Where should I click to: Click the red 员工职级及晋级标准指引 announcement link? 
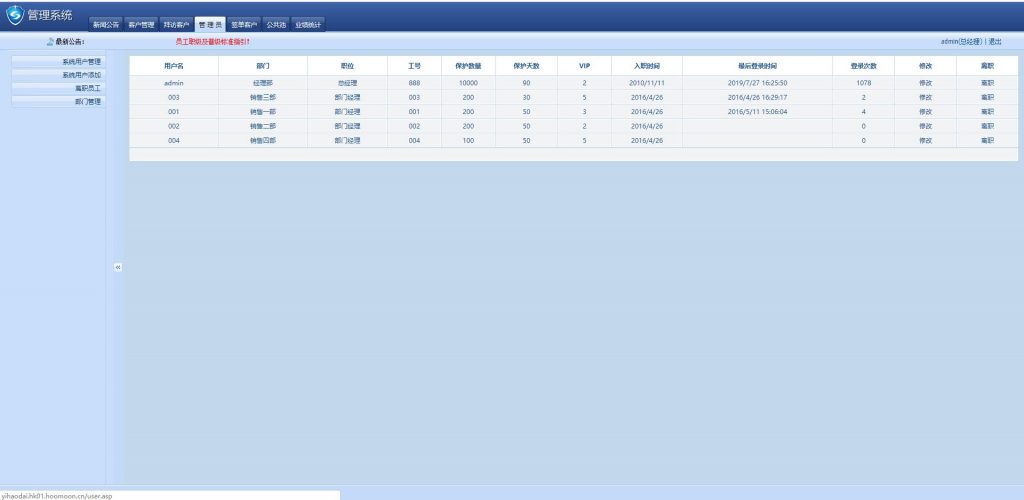click(212, 42)
